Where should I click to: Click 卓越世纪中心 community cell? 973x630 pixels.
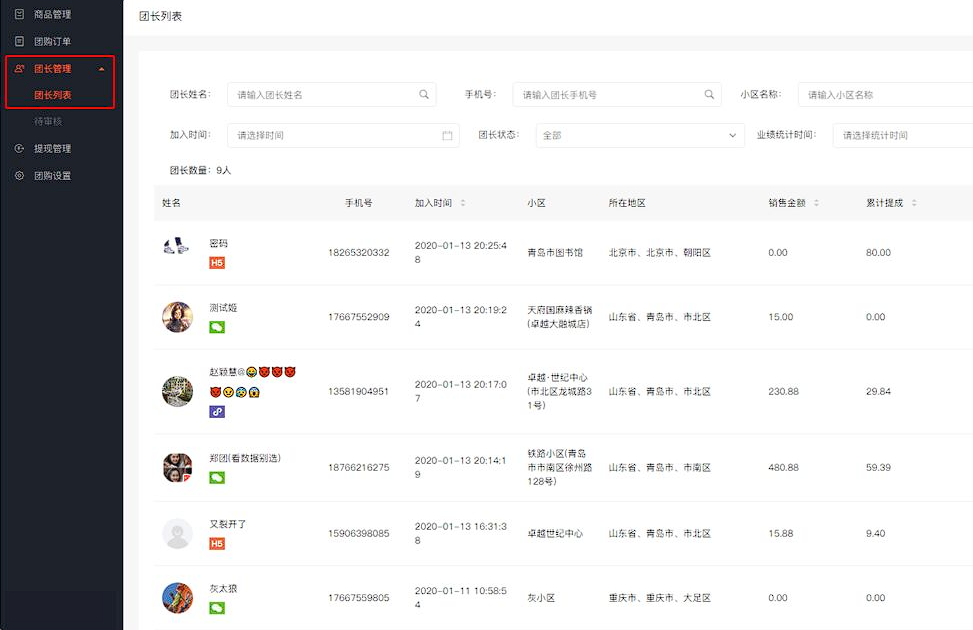pos(555,533)
